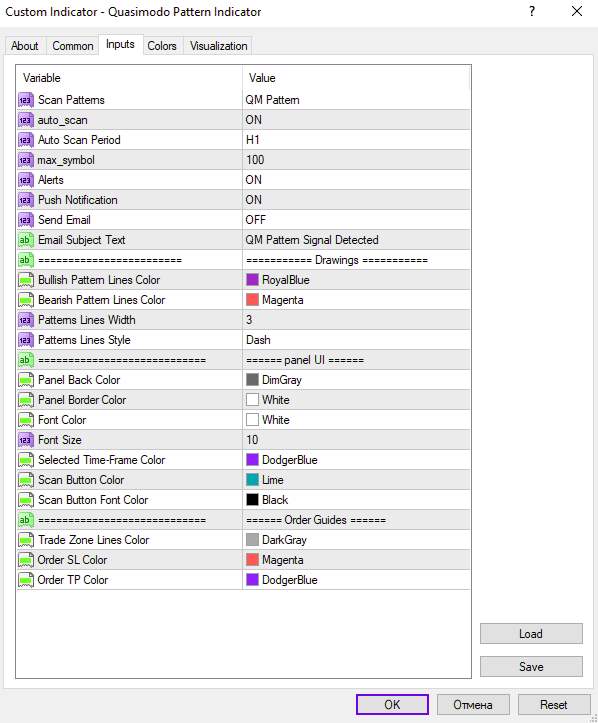Click the integer icon beside Font Size
Image resolution: width=598 pixels, height=723 pixels.
pos(26,440)
